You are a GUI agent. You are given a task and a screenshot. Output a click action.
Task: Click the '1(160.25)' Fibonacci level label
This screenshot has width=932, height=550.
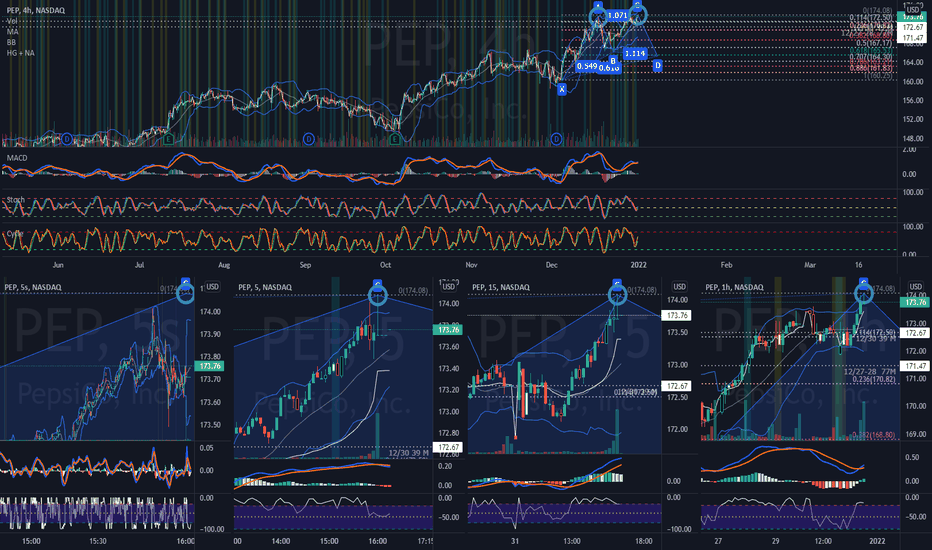[877, 76]
